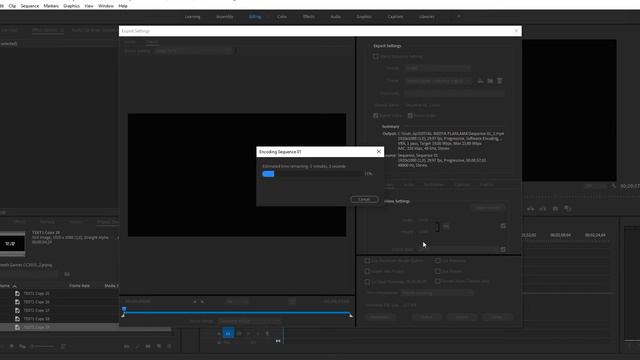640x360 pixels.
Task: Click the Save Preset icon next to Preset
Action: pyautogui.click(x=480, y=81)
